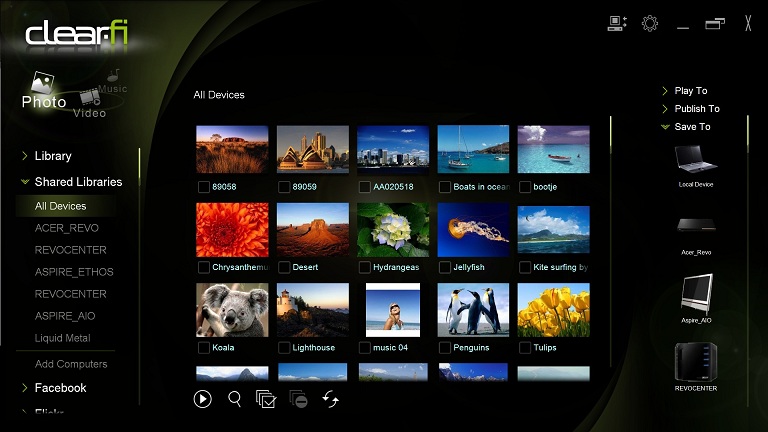This screenshot has height=432, width=768.
Task: Open the 89058 Uluru photo thumbnail
Action: coord(232,149)
